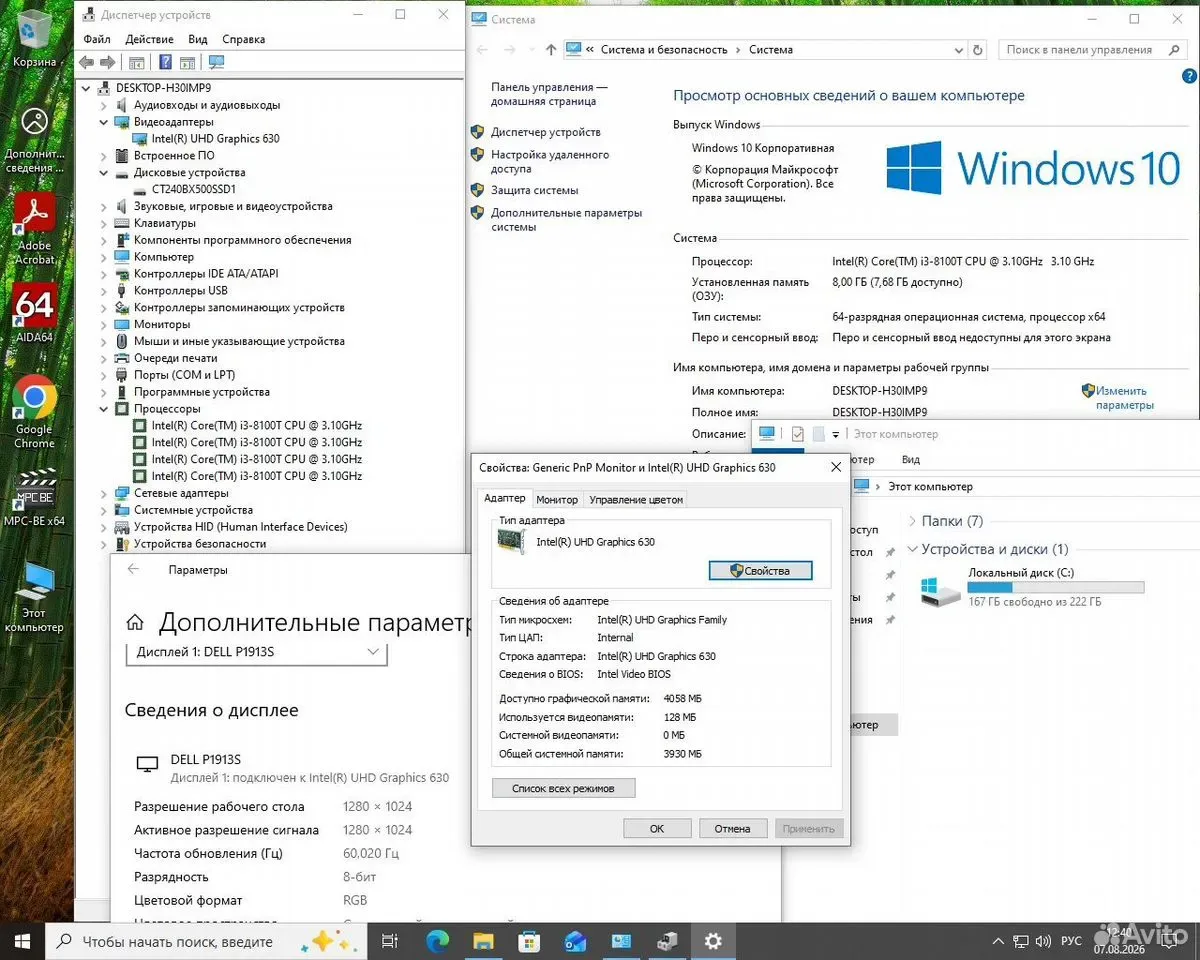
Task: Open the Справка menu in Device Manager
Action: (x=244, y=39)
